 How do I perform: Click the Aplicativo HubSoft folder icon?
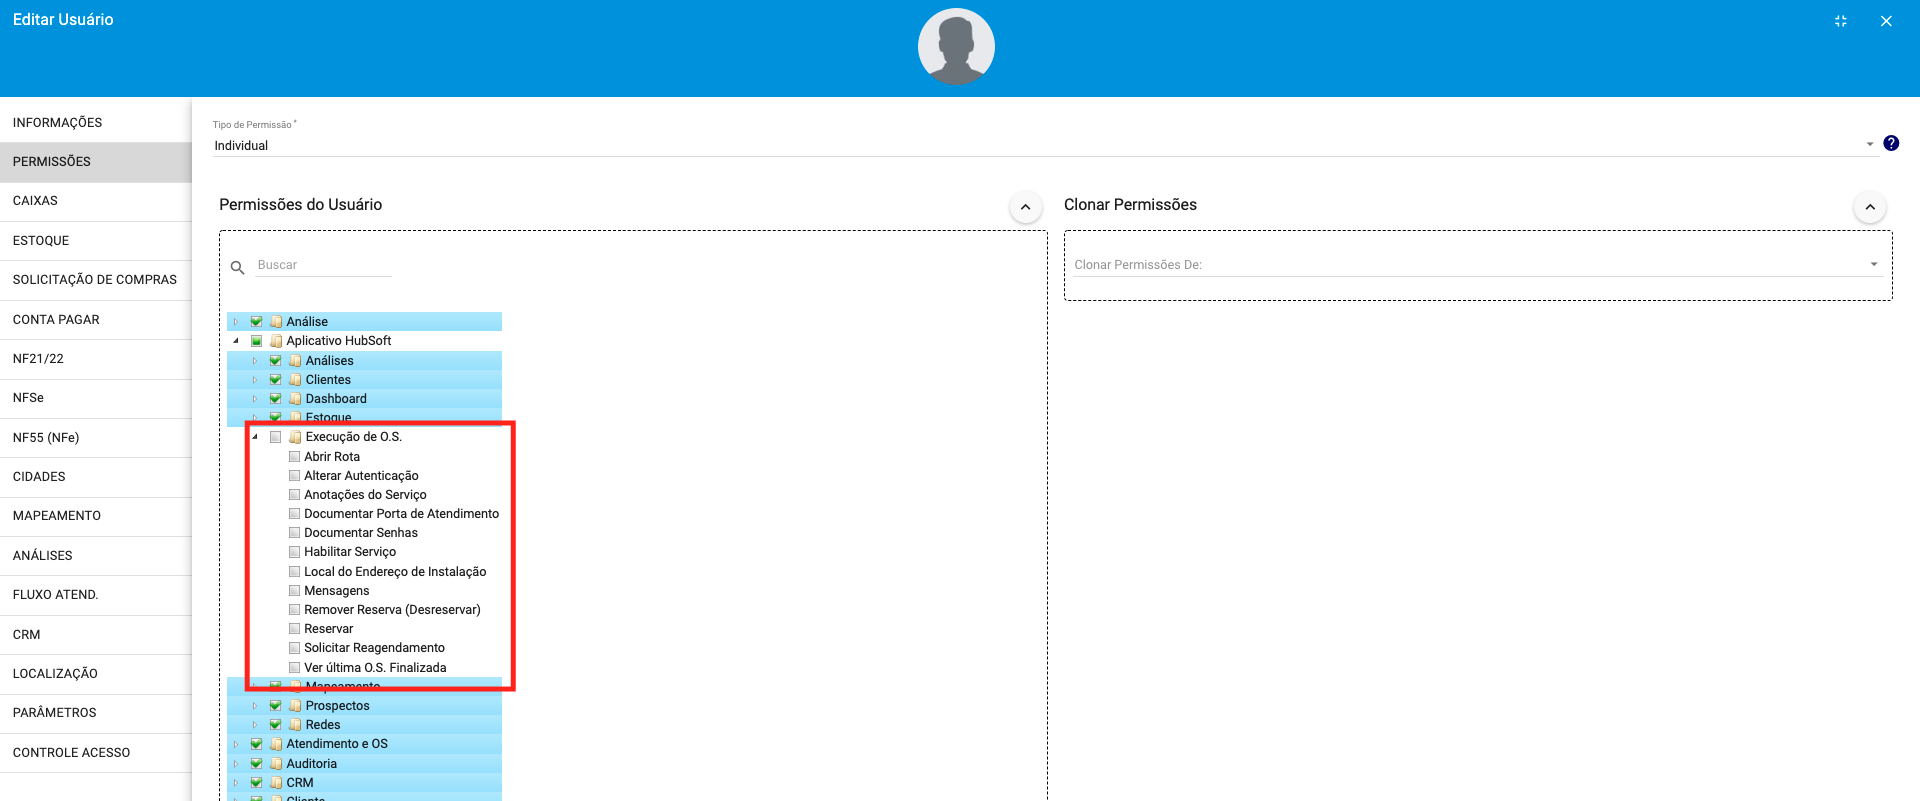click(276, 341)
